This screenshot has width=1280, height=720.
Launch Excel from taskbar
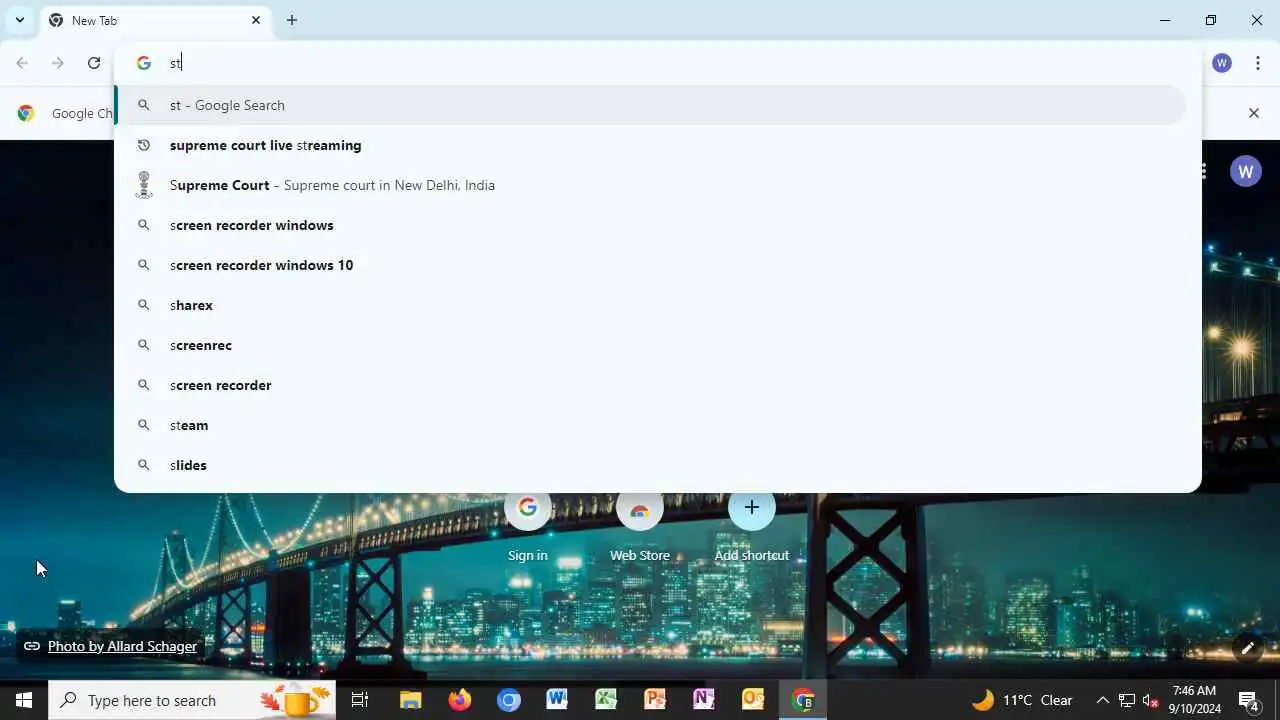606,700
